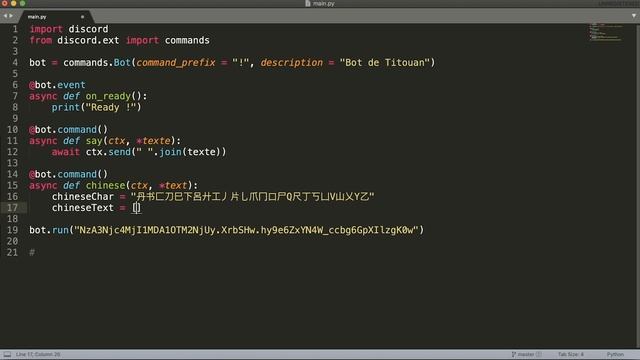Click the word discord on line 1
Image resolution: width=640 pixels, height=360 pixels.
coord(88,29)
